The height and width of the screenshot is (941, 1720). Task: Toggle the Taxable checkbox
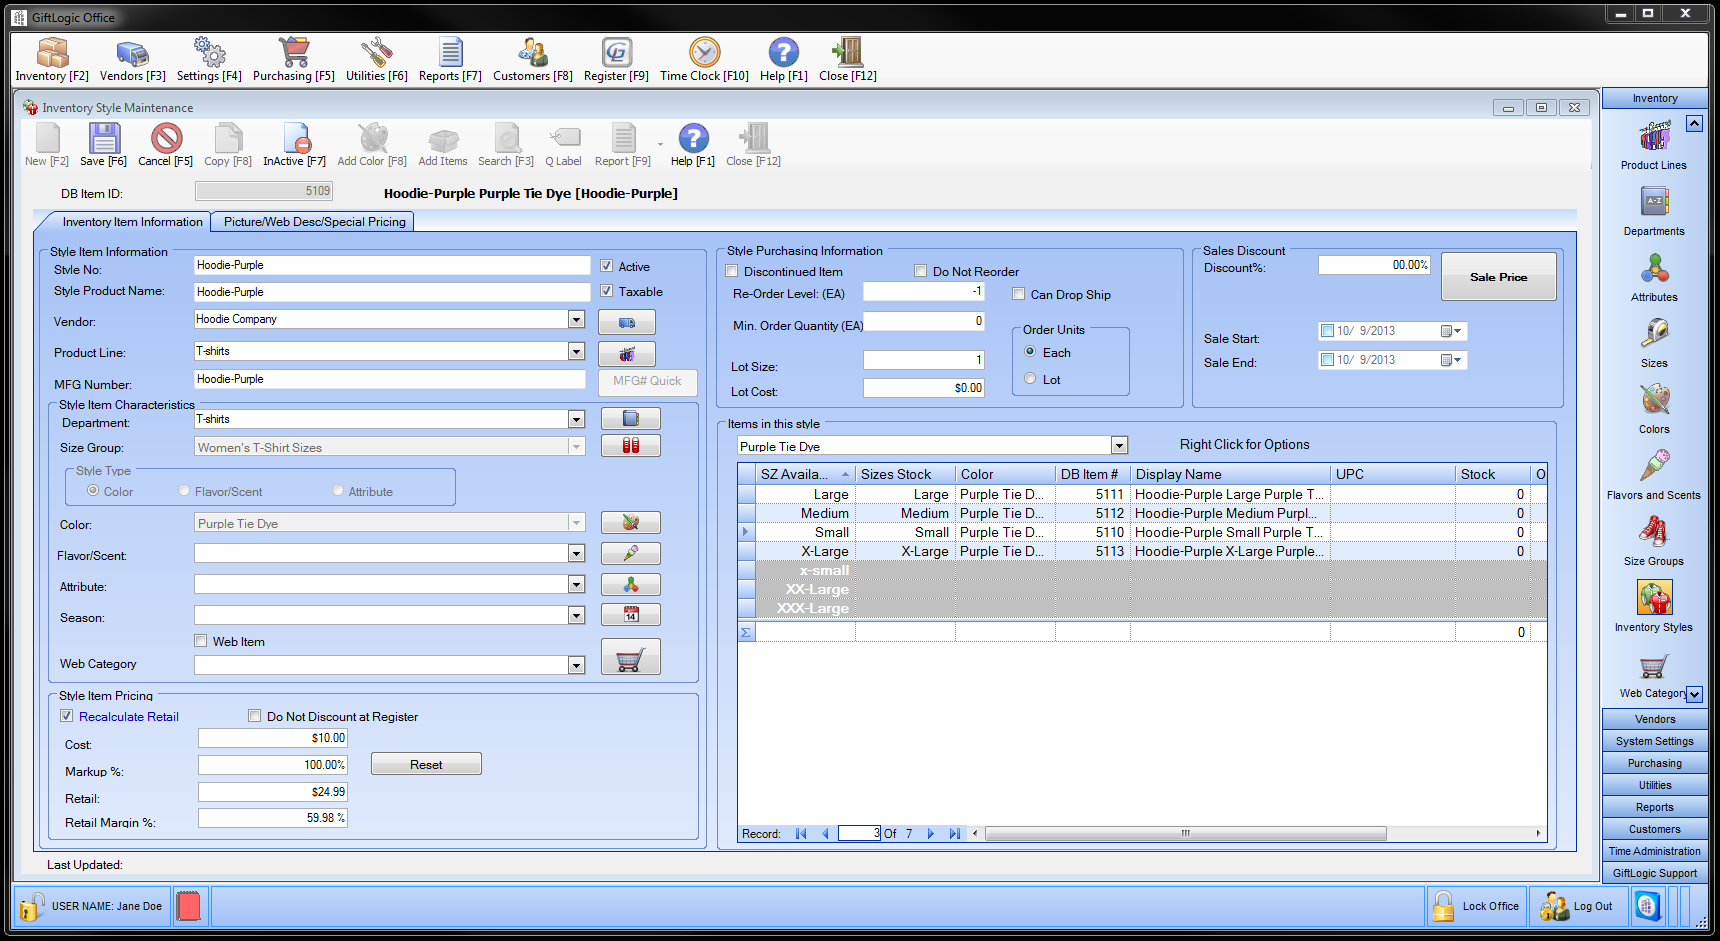tap(606, 291)
